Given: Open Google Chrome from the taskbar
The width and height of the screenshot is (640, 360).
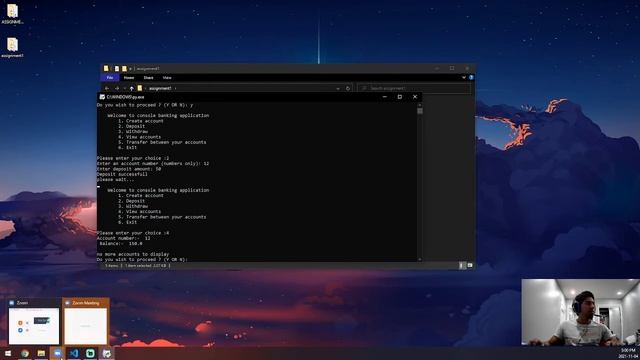Looking at the screenshot, I should pos(25,353).
